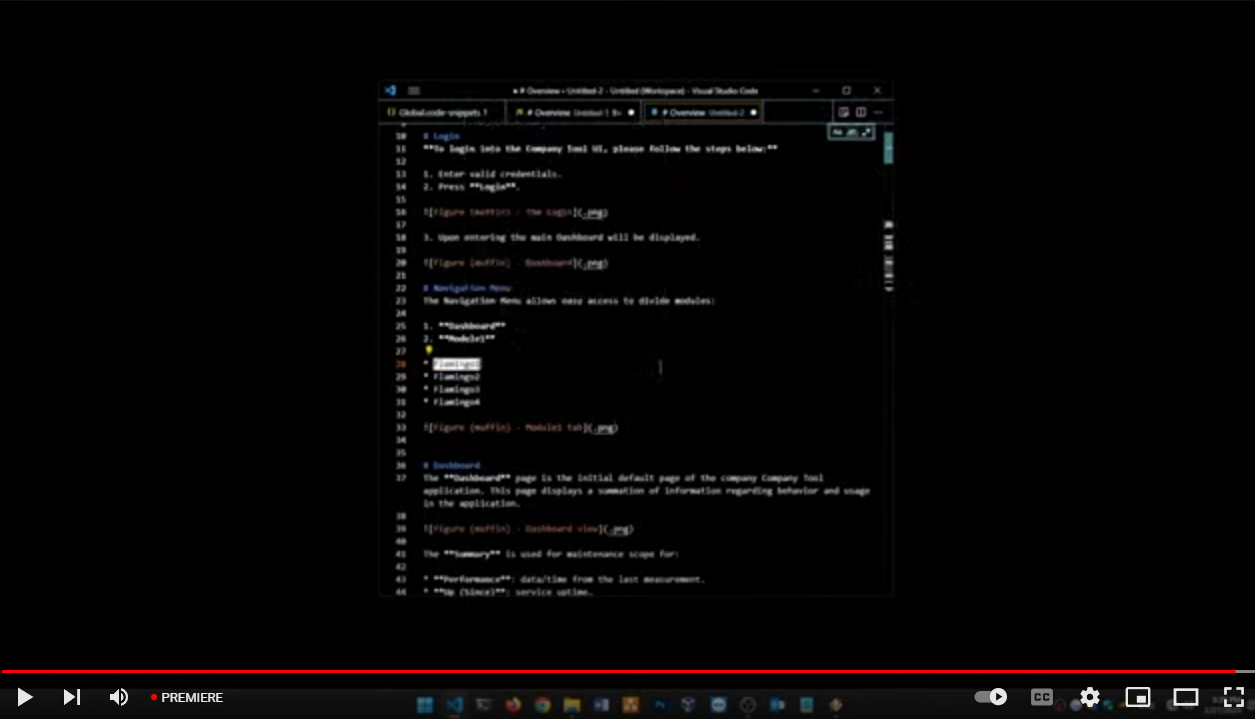Click the '1. **Dashboard**' list line

[464, 326]
